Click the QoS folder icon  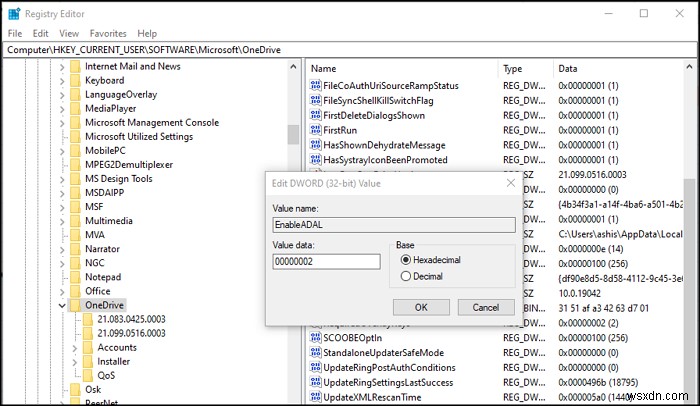click(88, 375)
